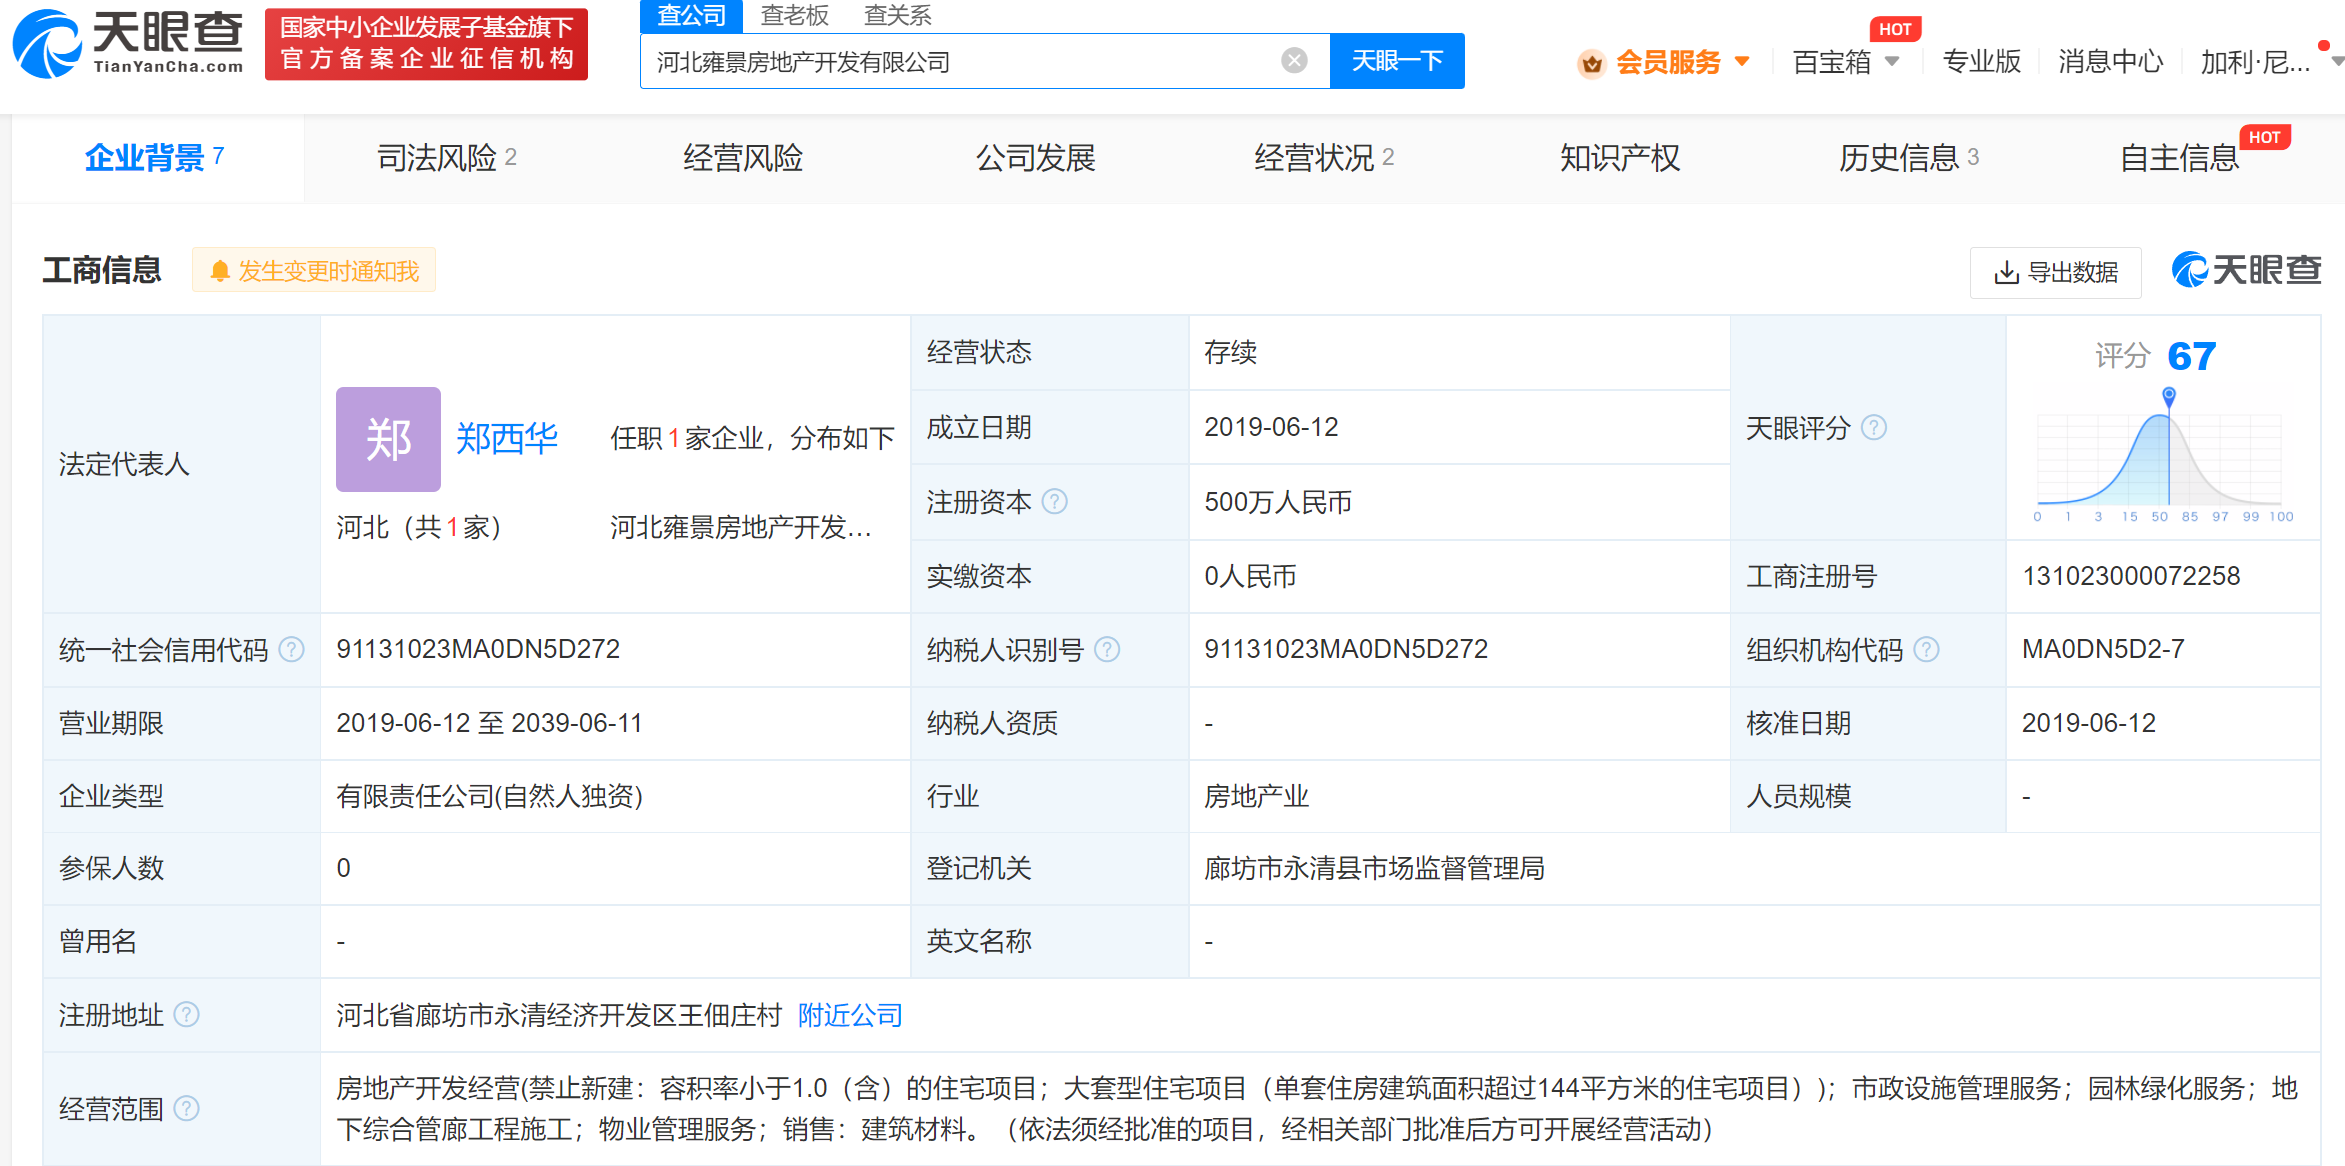Click the TianYanCha logo at top left

click(128, 43)
